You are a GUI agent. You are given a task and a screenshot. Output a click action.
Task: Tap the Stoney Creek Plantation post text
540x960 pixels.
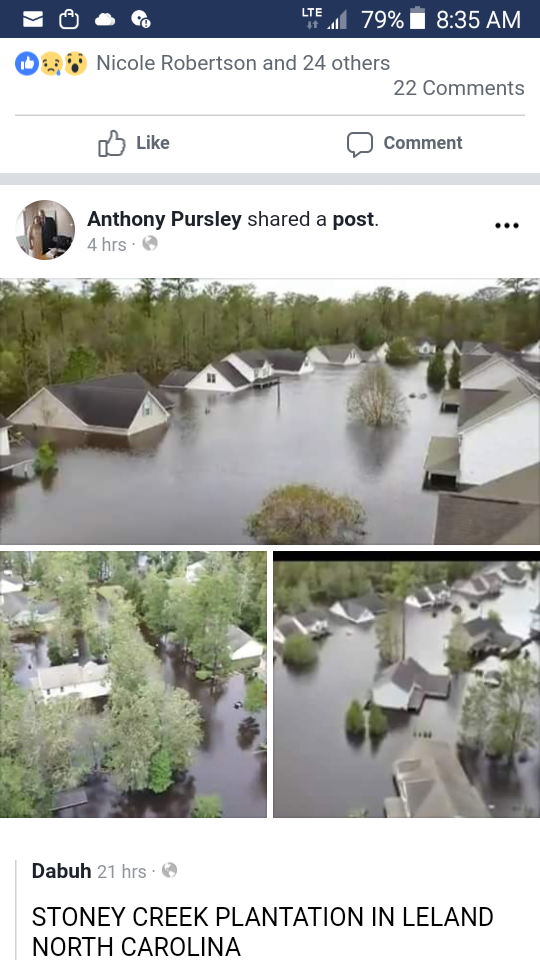pyautogui.click(x=262, y=931)
